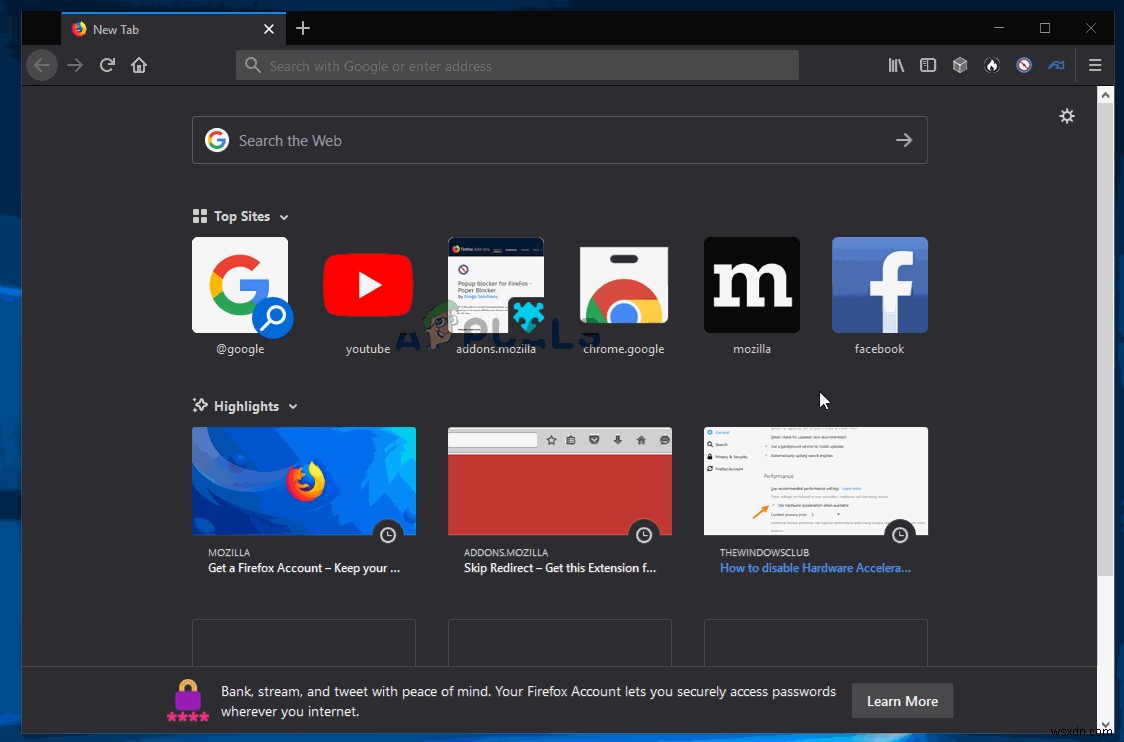Open the cube extension icon in the toolbar
This screenshot has height=742, width=1124.
tap(960, 65)
